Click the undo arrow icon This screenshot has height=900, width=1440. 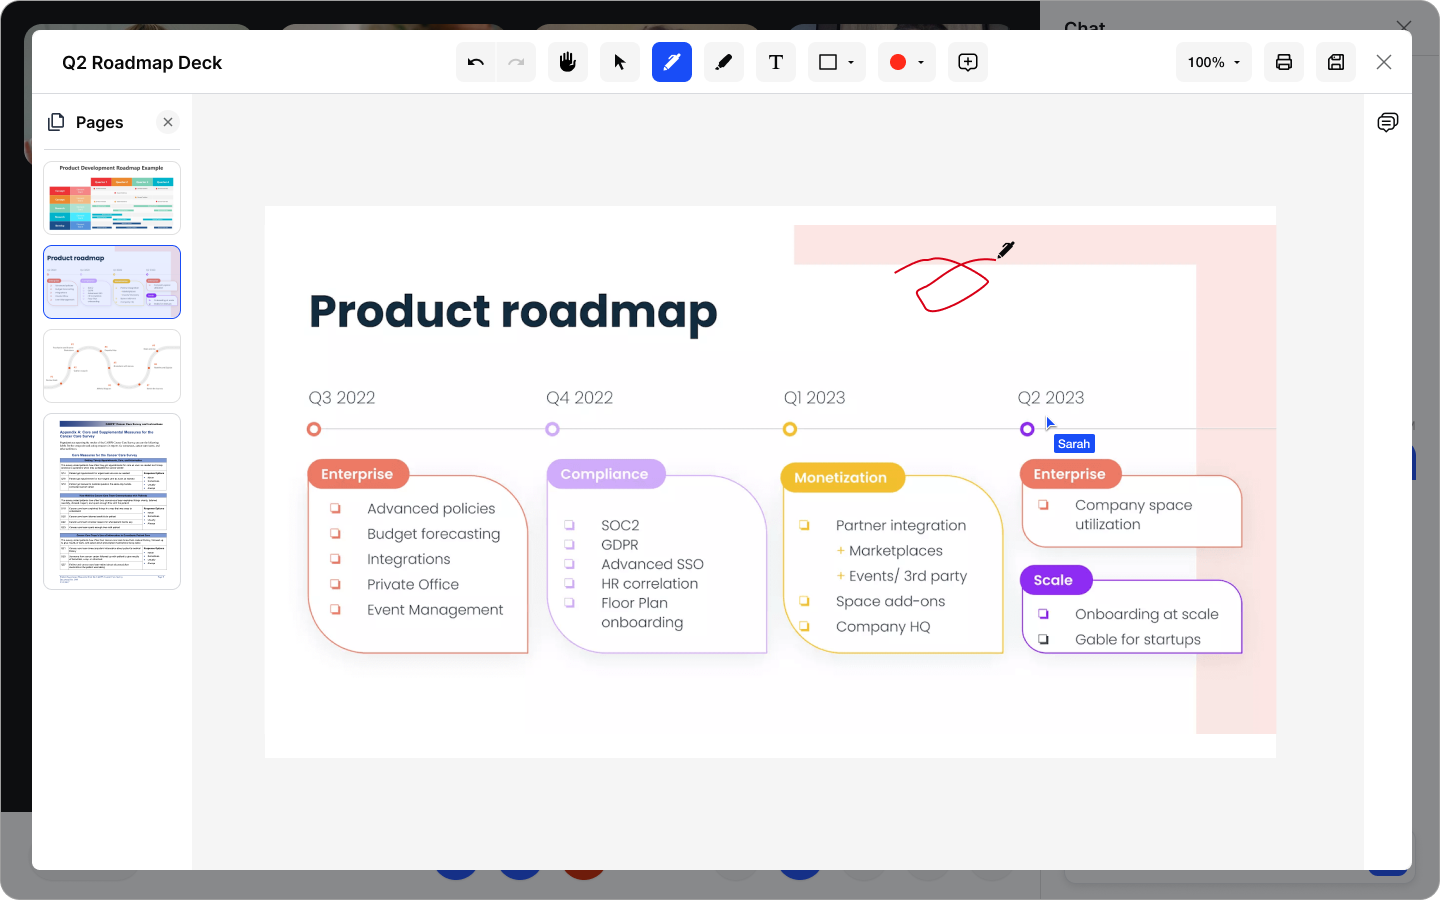[x=476, y=62]
